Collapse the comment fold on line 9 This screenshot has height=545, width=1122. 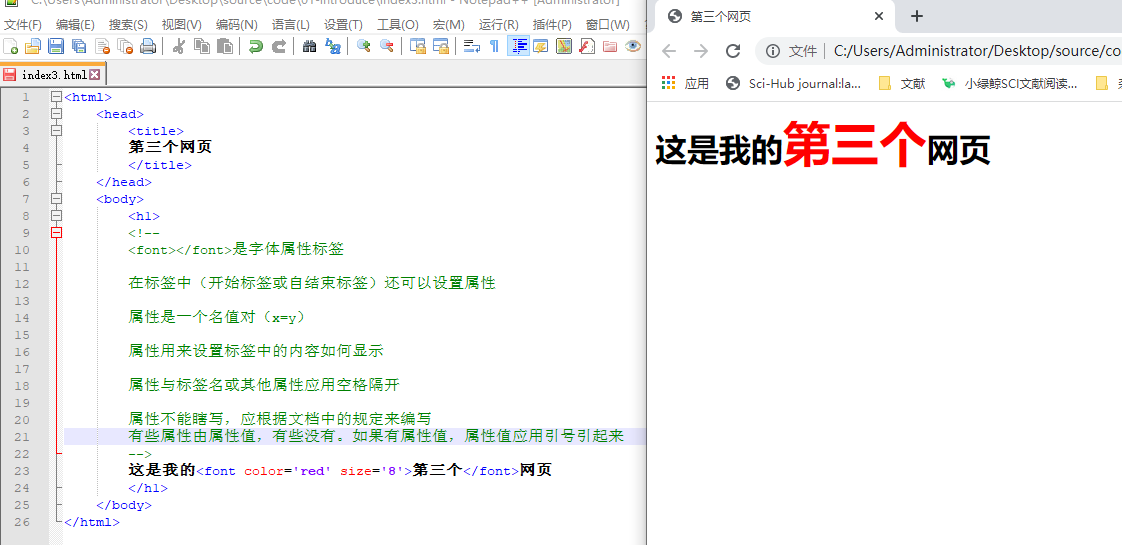pyautogui.click(x=57, y=232)
